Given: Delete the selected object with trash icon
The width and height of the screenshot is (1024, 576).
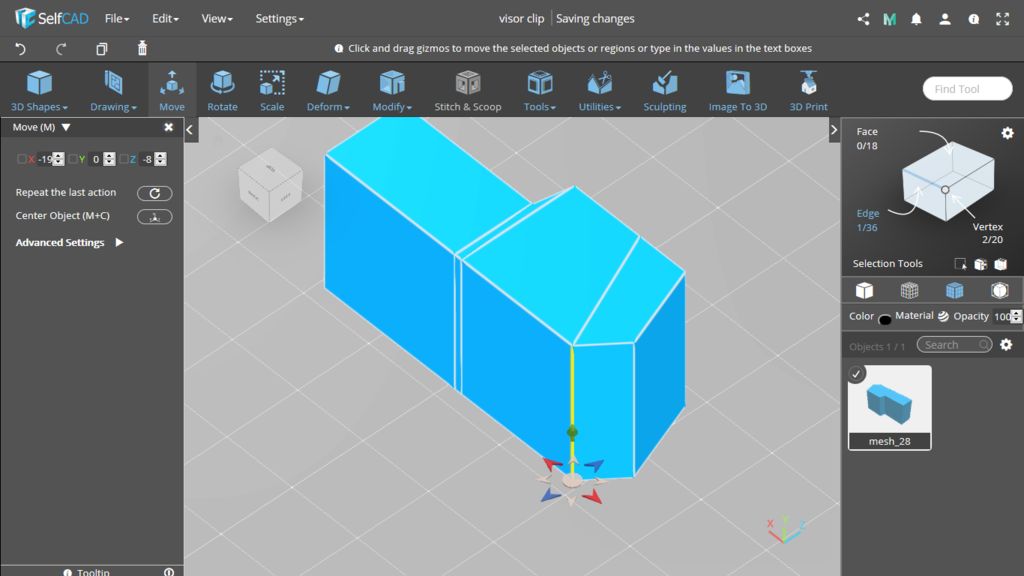Looking at the screenshot, I should click(x=142, y=48).
